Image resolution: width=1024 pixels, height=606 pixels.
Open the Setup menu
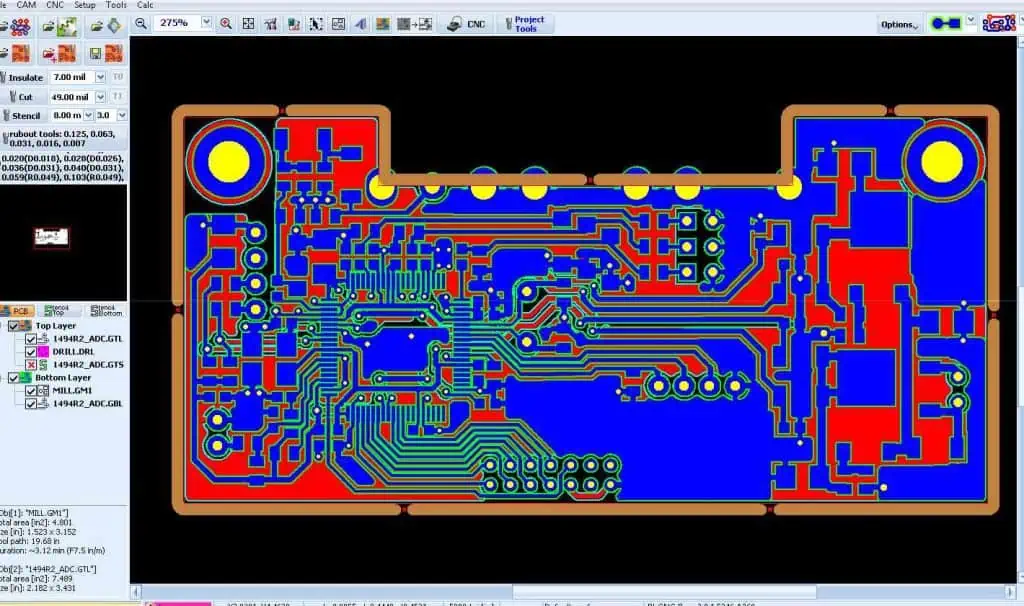click(x=85, y=5)
